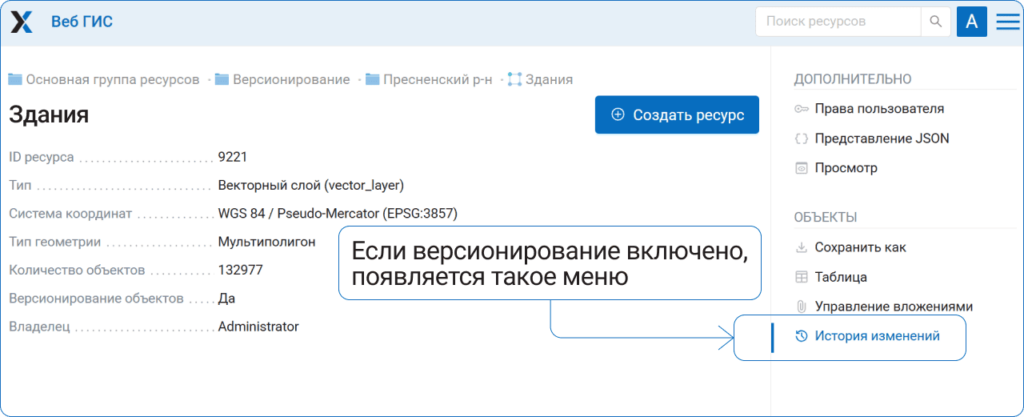Select Мультиполигон geometry type value
Screen dimensions: 1024x417
tap(266, 242)
